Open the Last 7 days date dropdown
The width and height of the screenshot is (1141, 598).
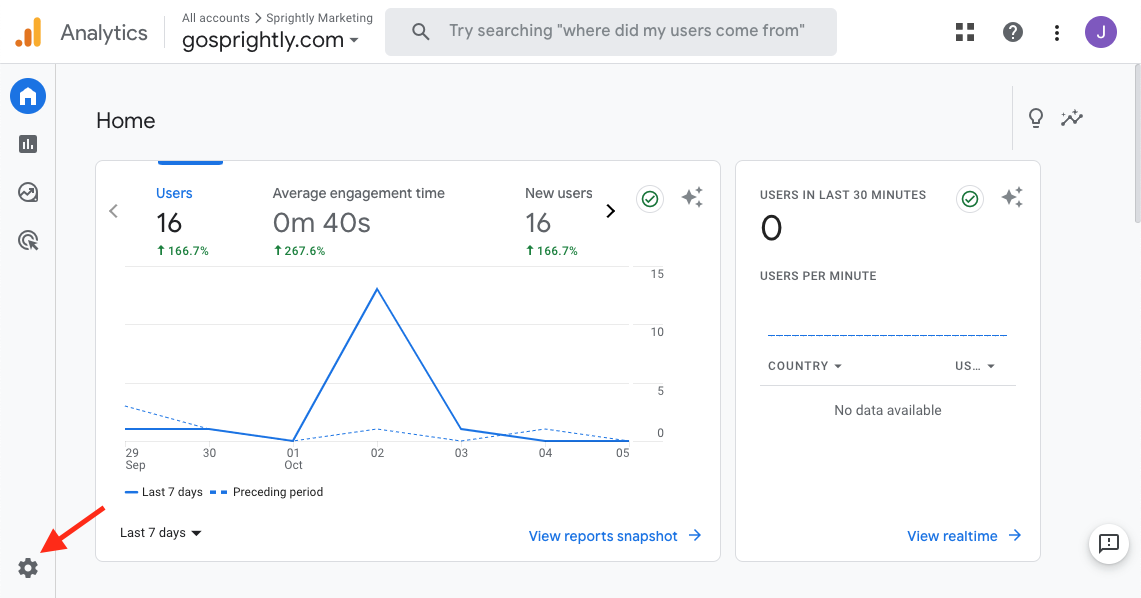point(160,533)
